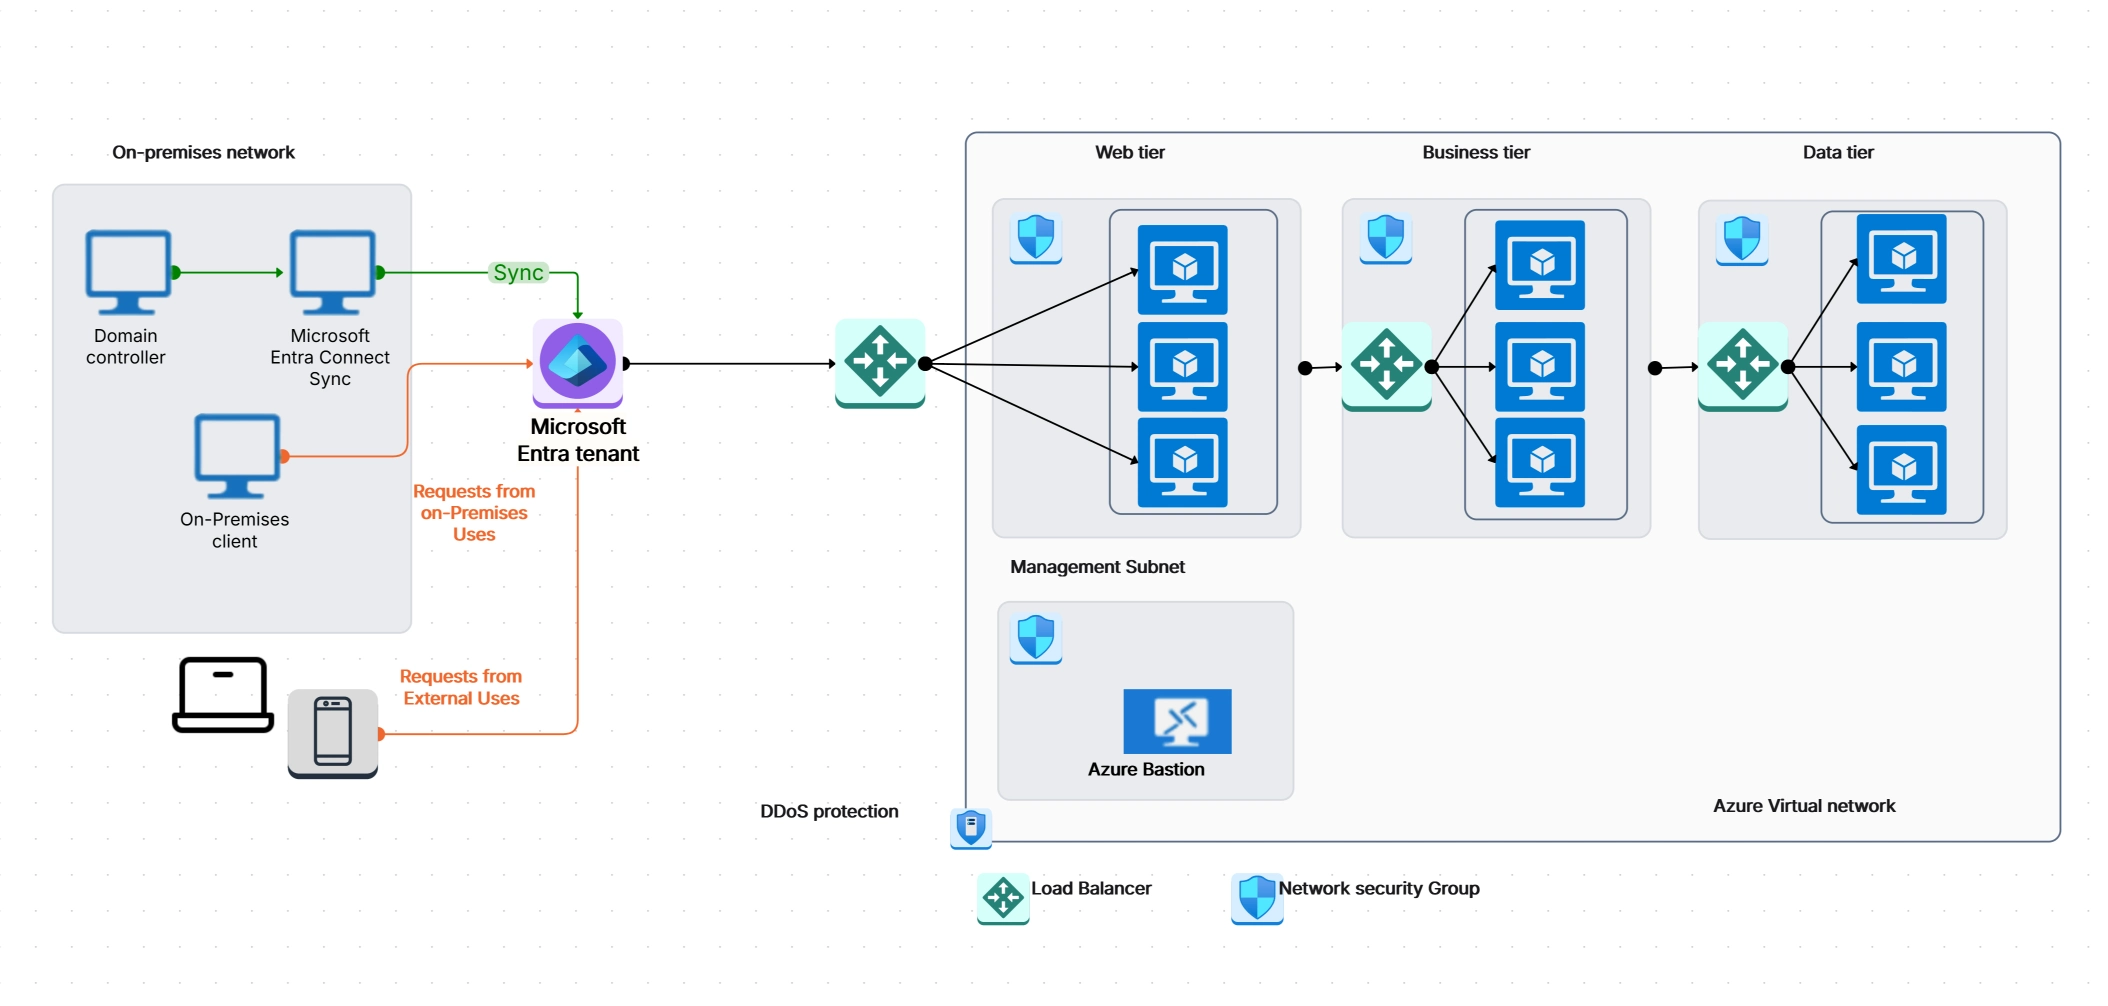The image size is (2108, 1006).
Task: Click the 'Requests from External Uses' label
Action: [x=461, y=688]
